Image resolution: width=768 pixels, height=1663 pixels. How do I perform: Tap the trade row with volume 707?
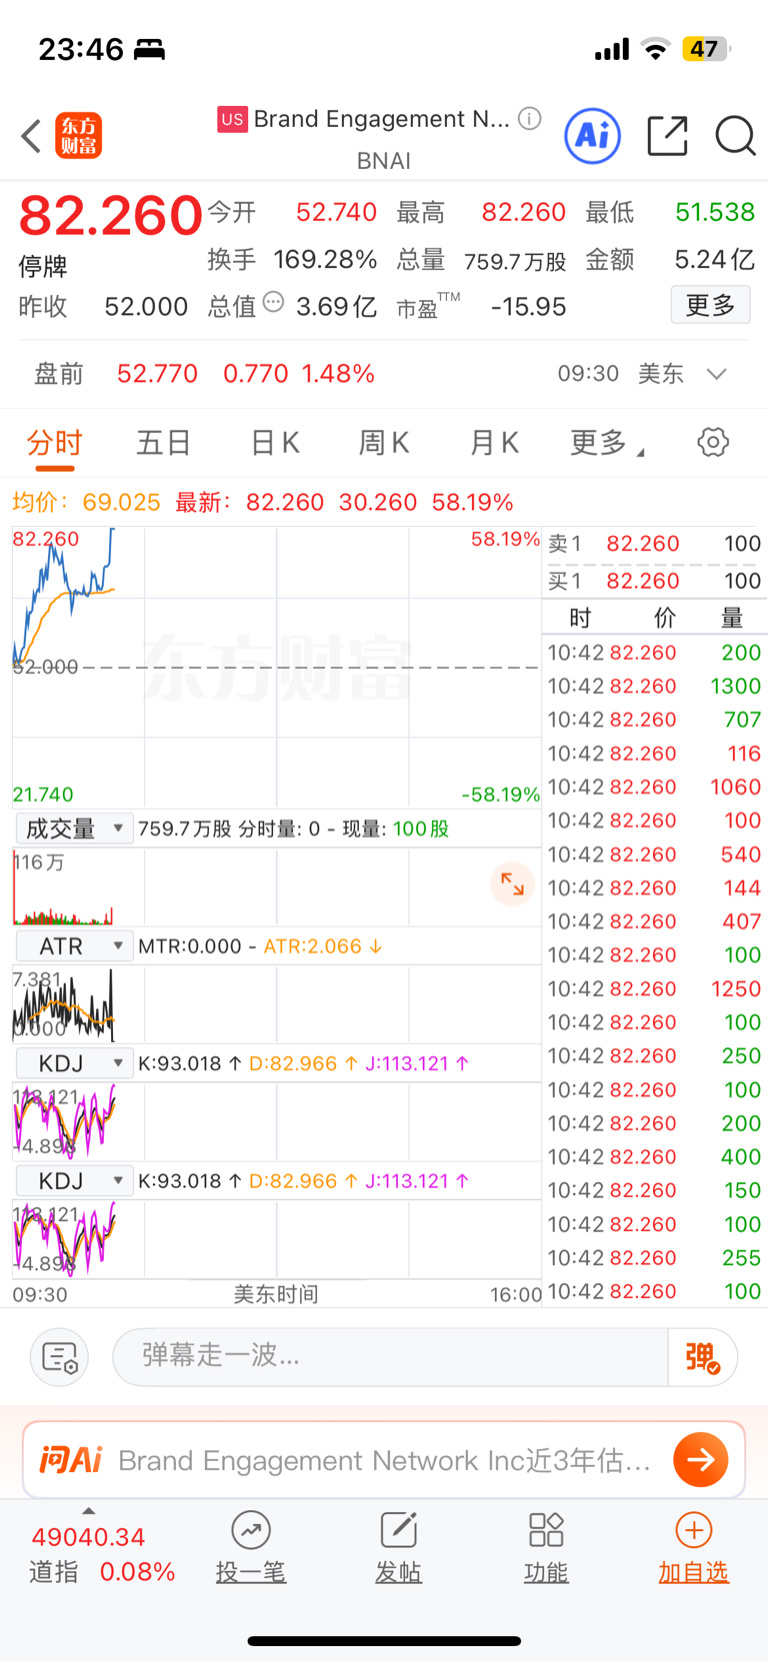click(x=654, y=720)
